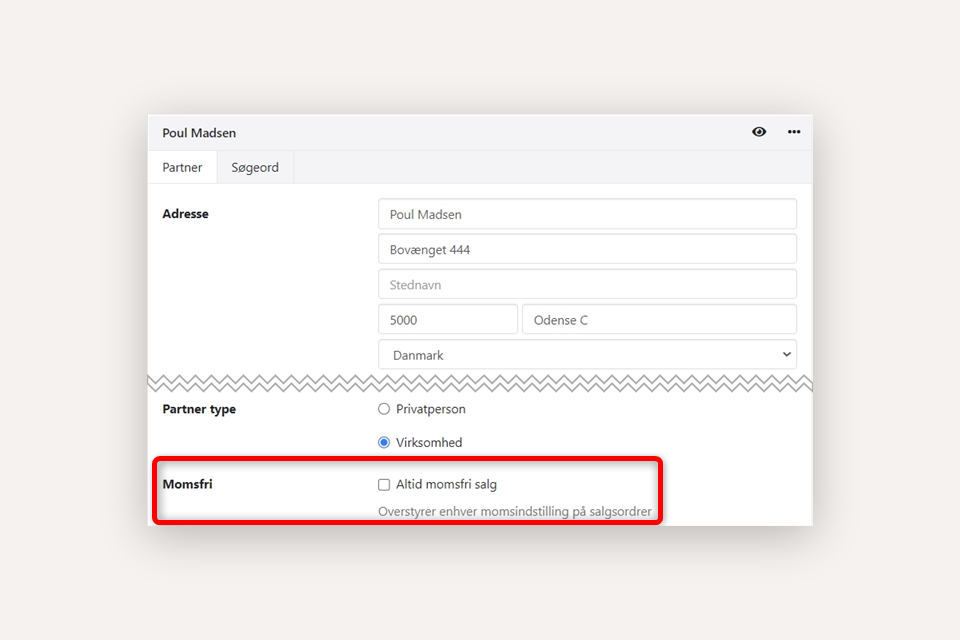Switch to the Søgeord tab

tap(255, 167)
